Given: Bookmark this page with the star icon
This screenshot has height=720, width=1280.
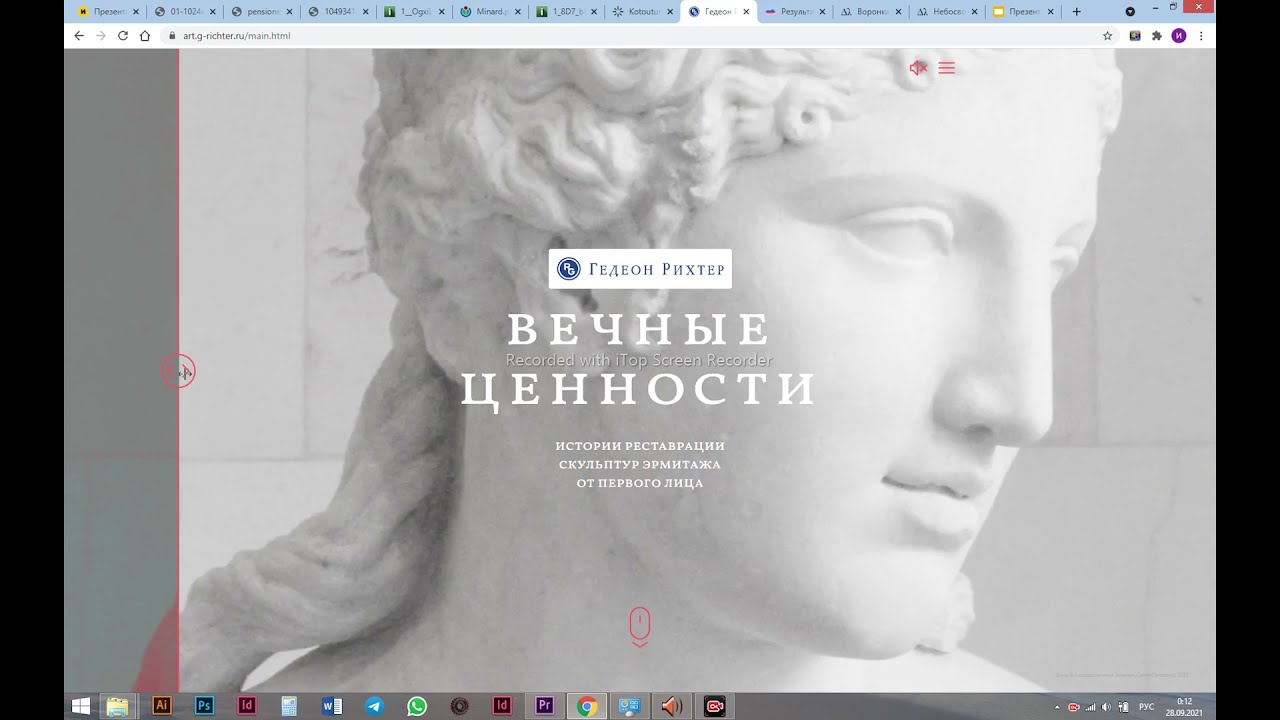Looking at the screenshot, I should click(1107, 35).
